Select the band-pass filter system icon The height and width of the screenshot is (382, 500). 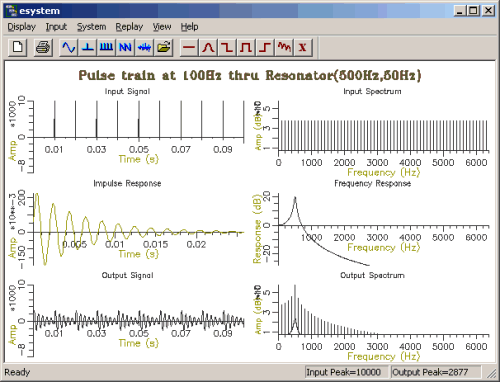(246, 47)
